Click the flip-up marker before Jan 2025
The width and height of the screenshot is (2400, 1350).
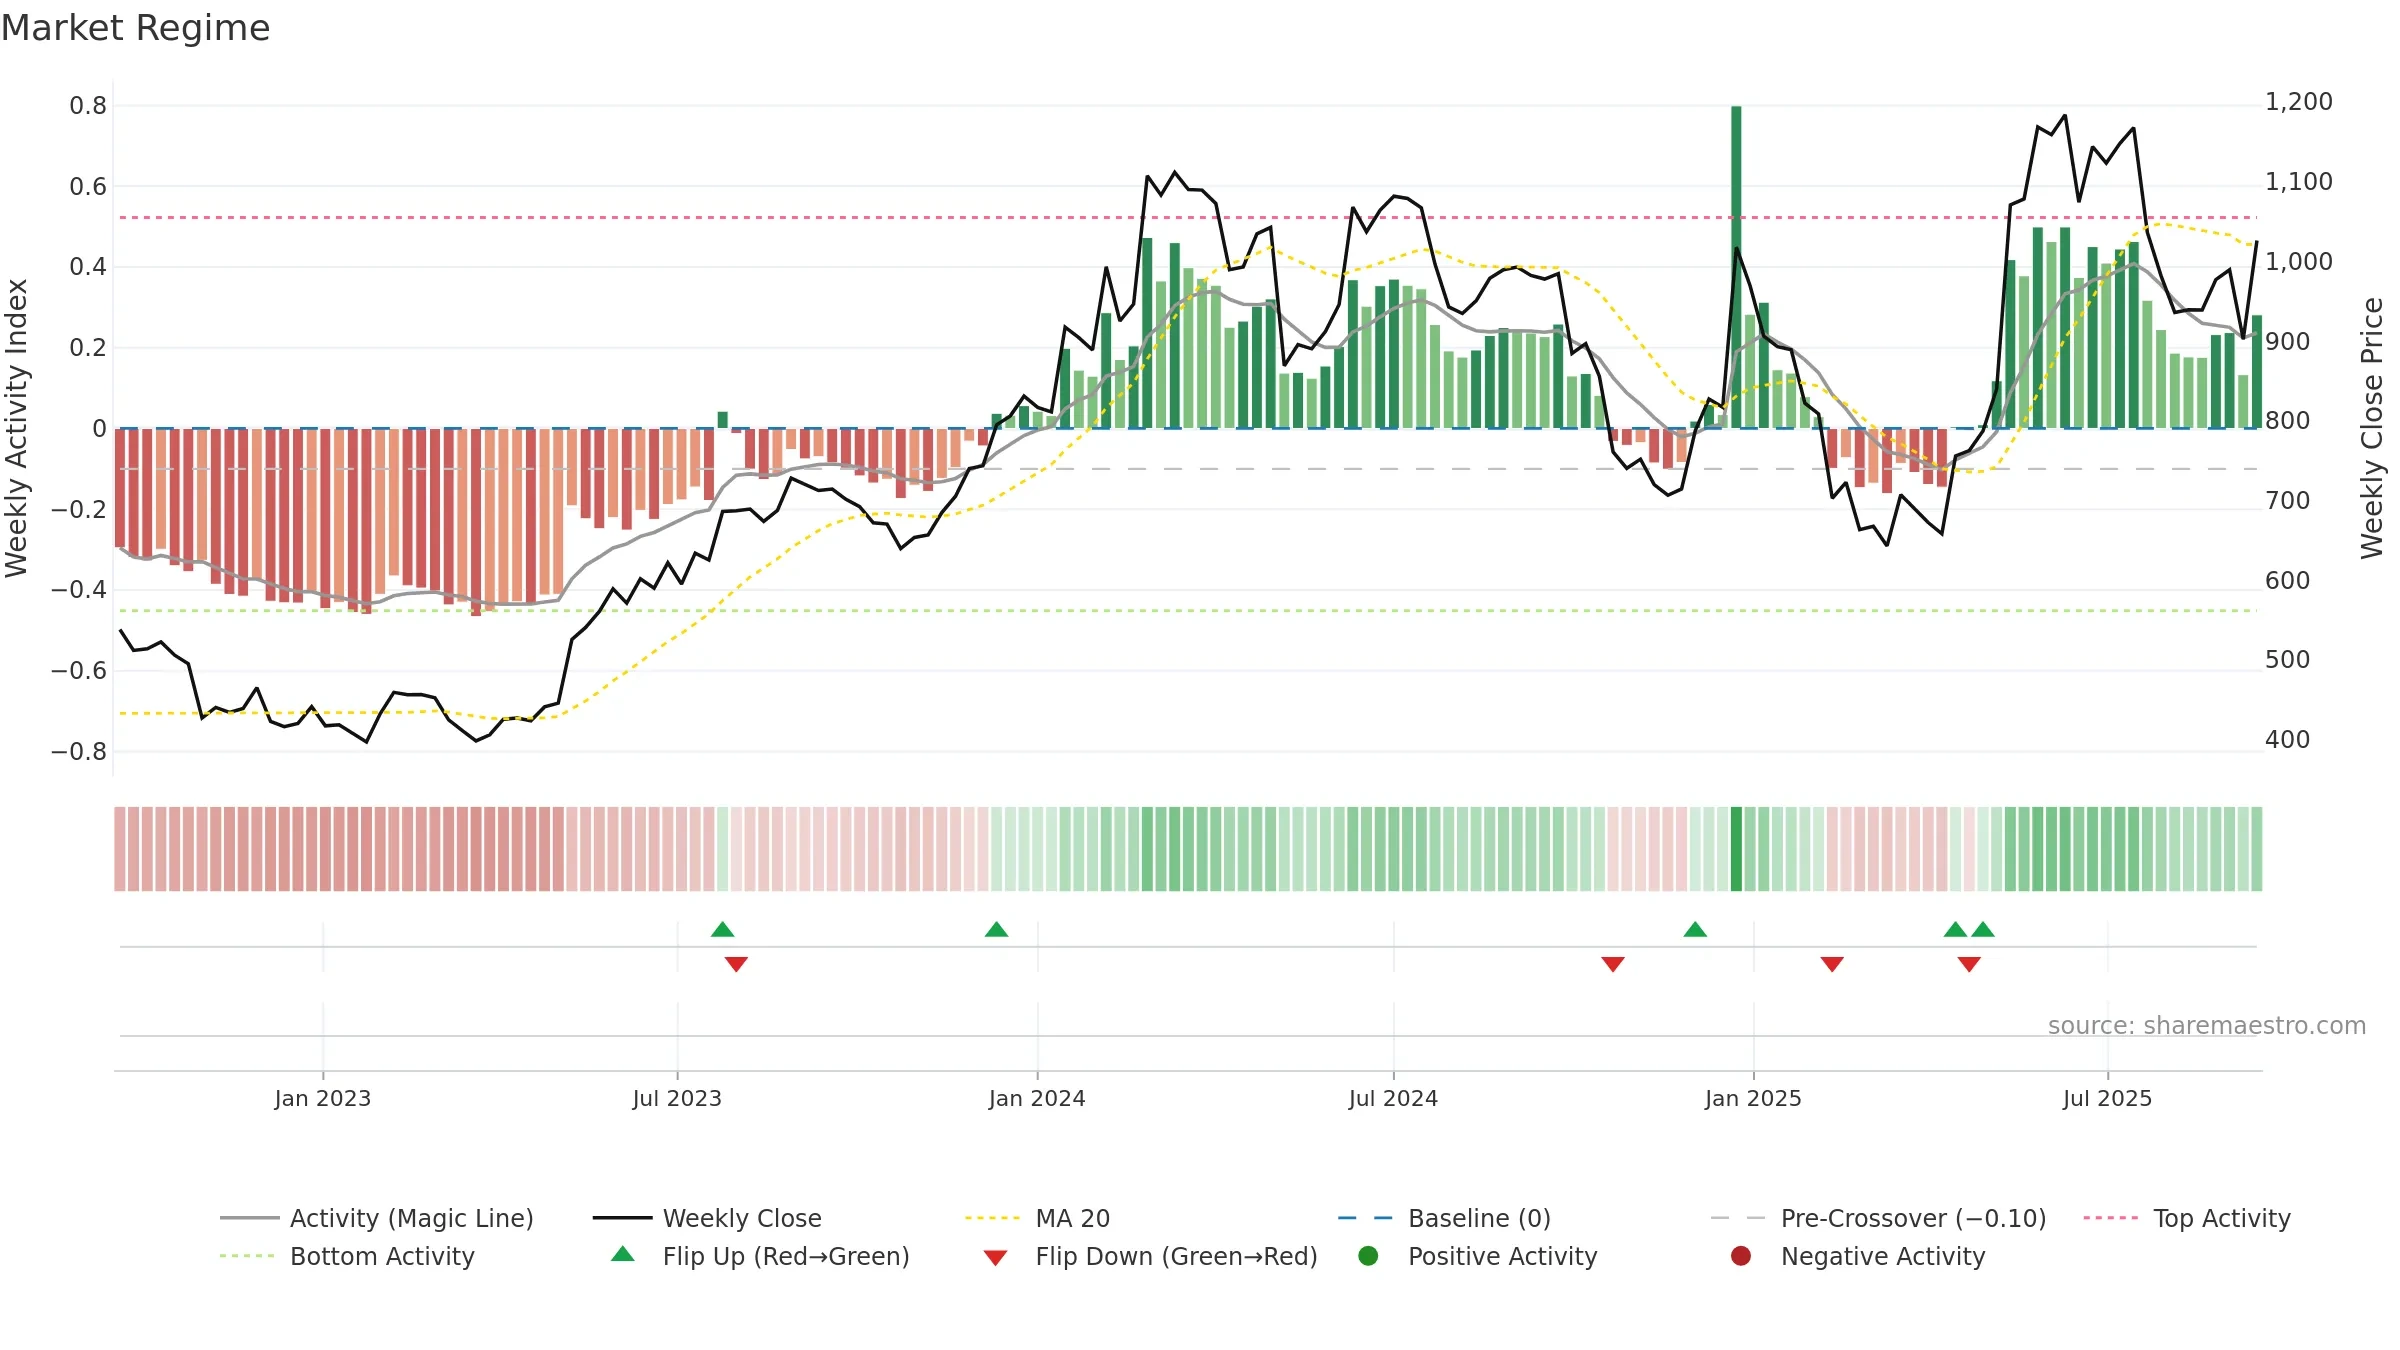(x=1695, y=930)
